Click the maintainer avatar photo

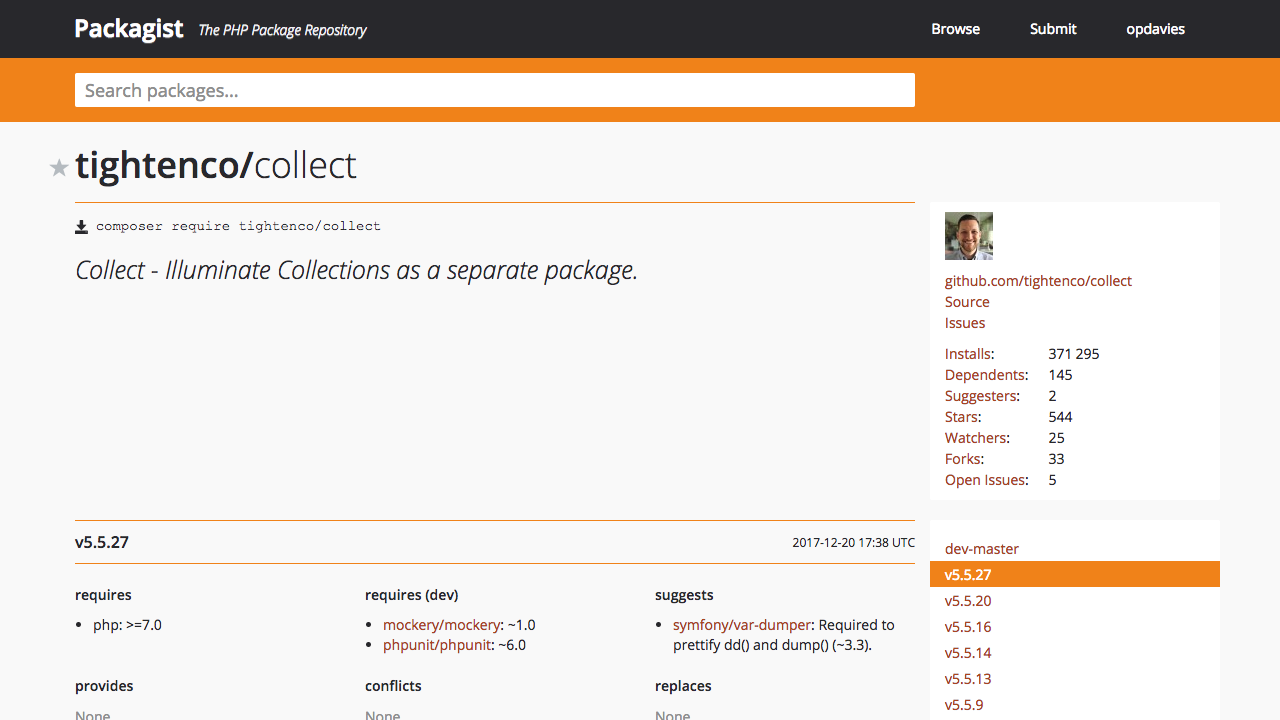[x=968, y=236]
